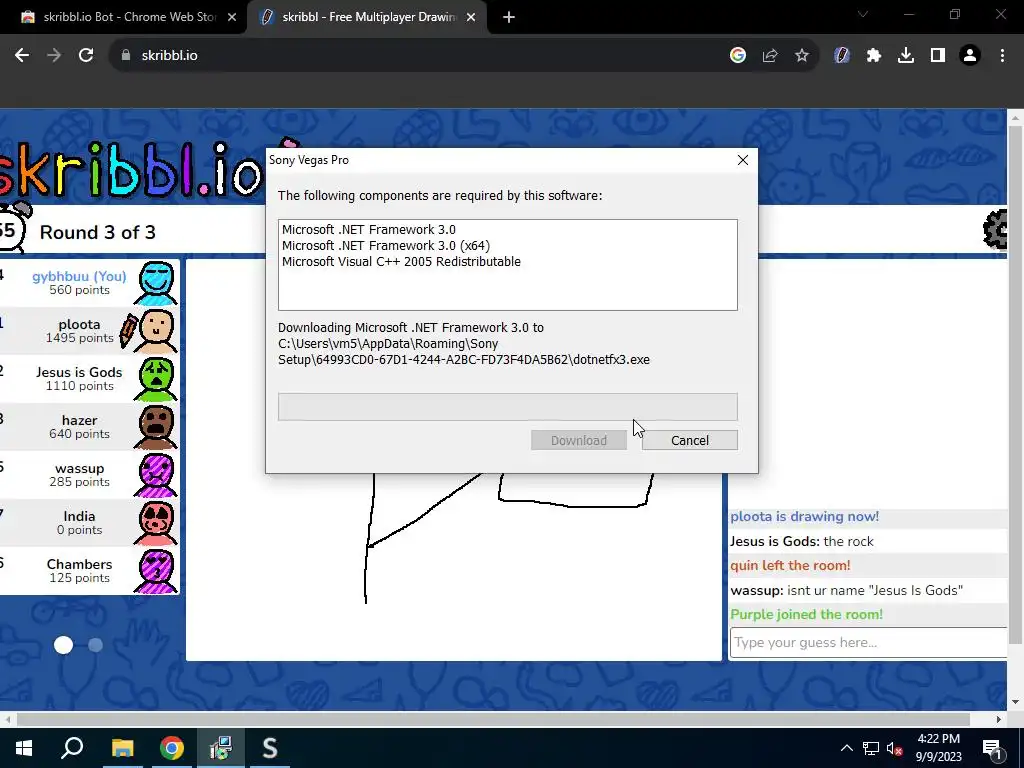Click the Cancel button in Sony Vegas dialog

tap(690, 440)
